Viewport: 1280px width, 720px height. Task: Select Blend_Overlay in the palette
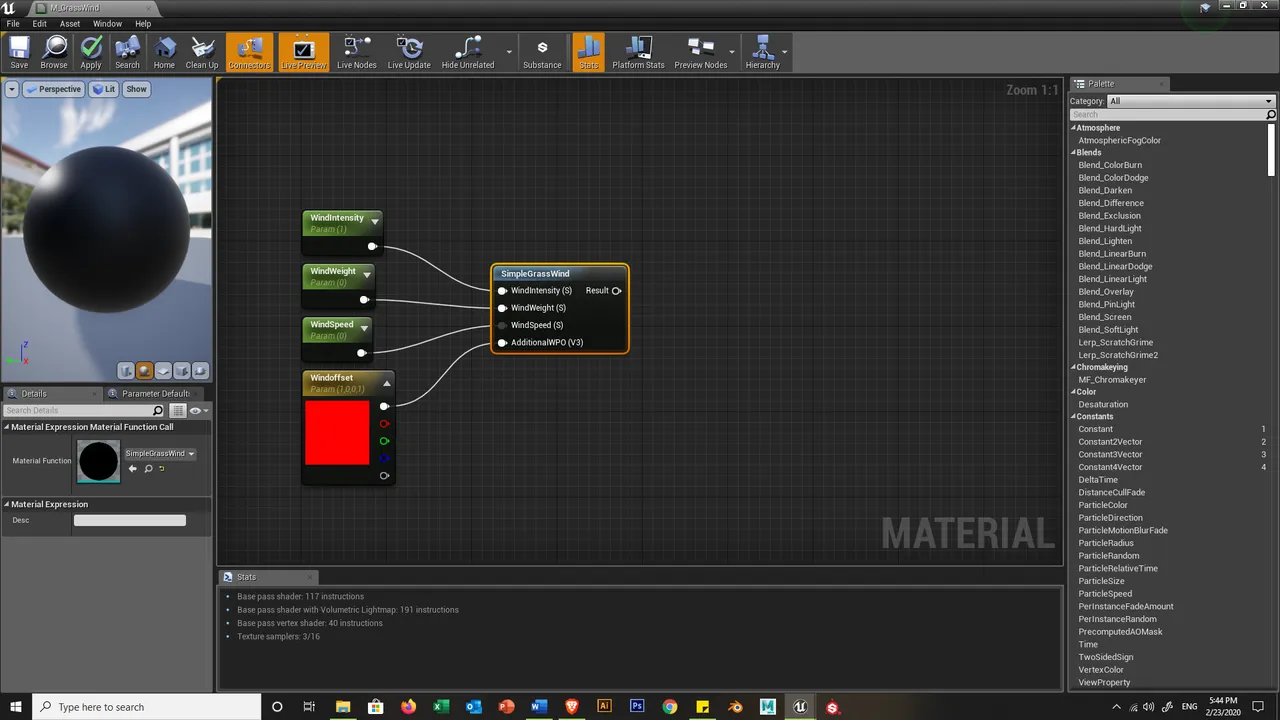click(1106, 292)
